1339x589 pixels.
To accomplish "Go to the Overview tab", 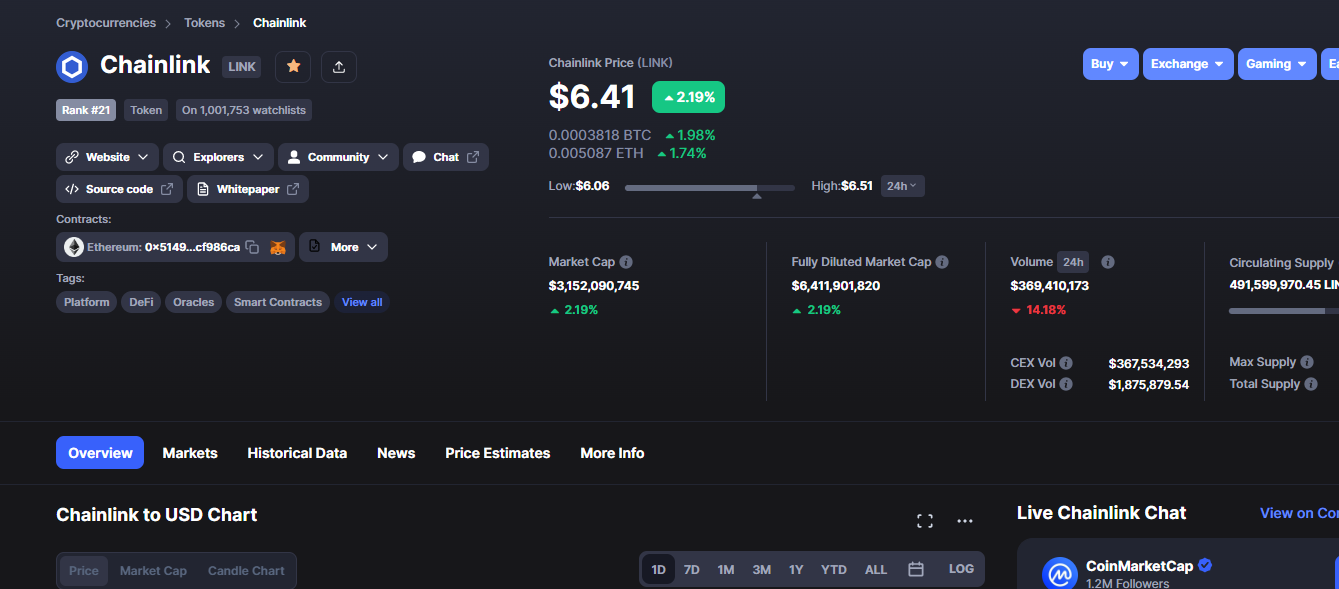I will coord(100,453).
